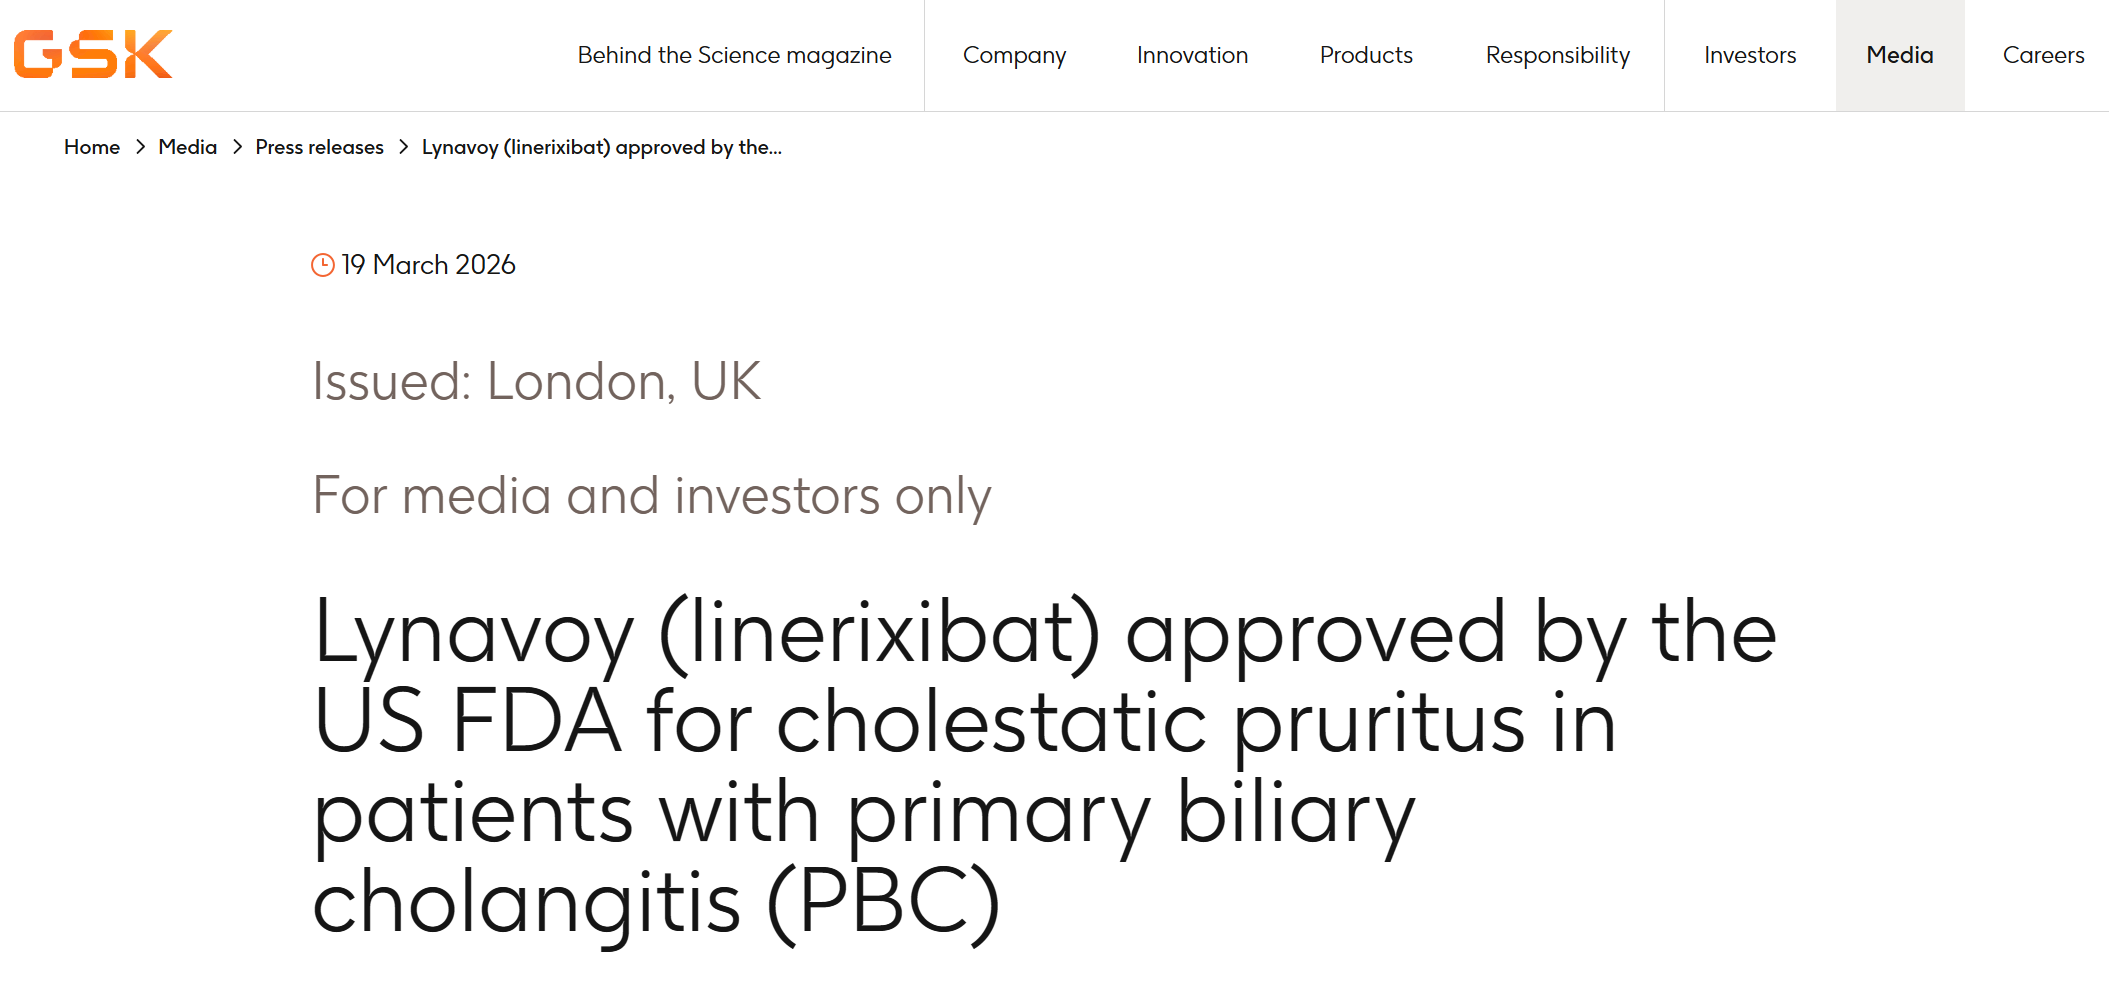Click chevron after Press releases

pos(403,147)
